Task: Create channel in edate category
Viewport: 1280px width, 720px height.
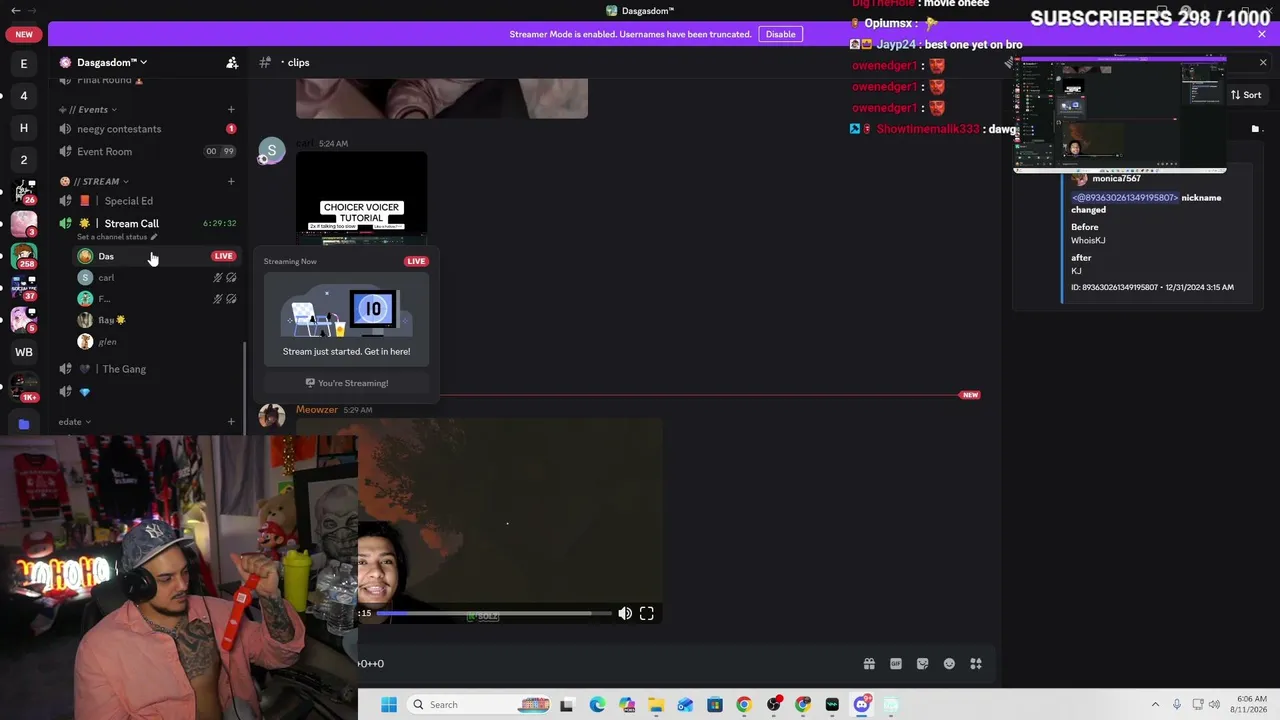Action: 231,422
